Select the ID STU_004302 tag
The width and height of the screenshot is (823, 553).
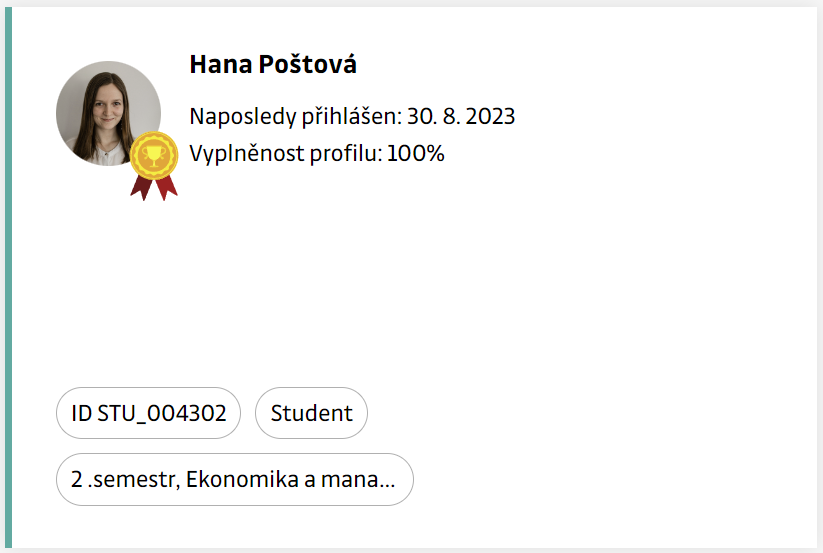148,413
